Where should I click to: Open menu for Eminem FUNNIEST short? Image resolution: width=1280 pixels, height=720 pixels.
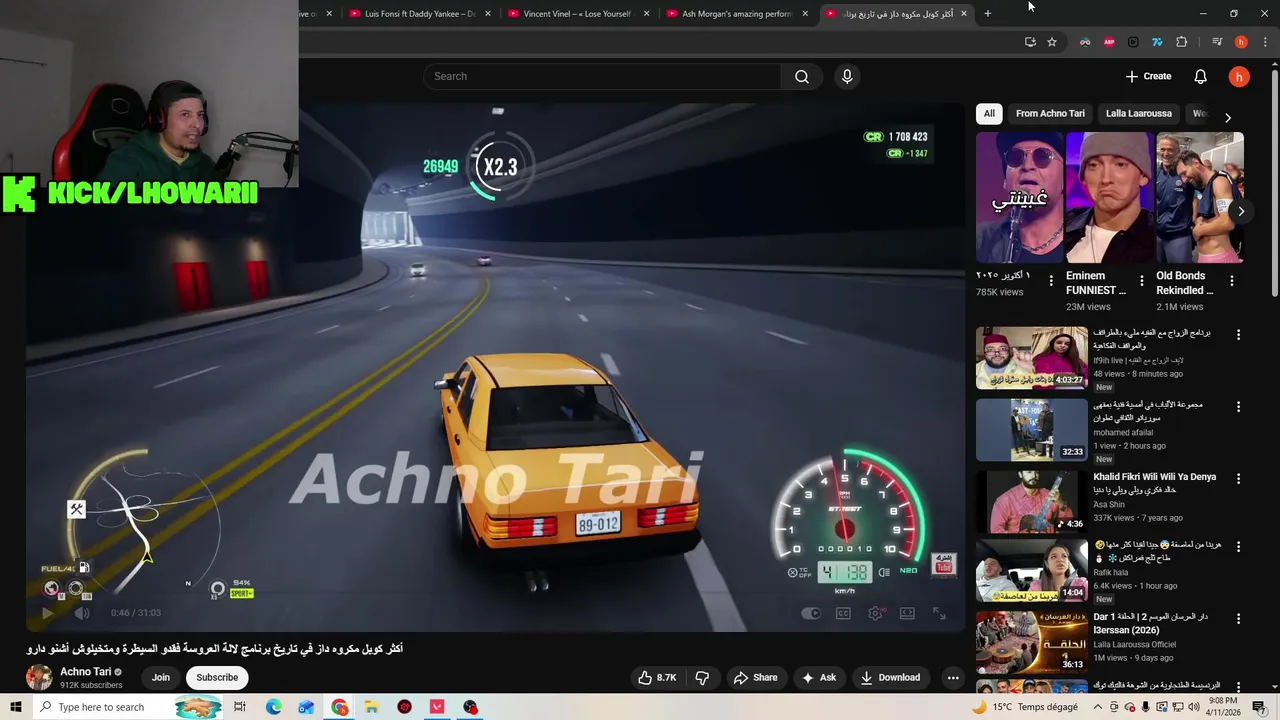1142,281
